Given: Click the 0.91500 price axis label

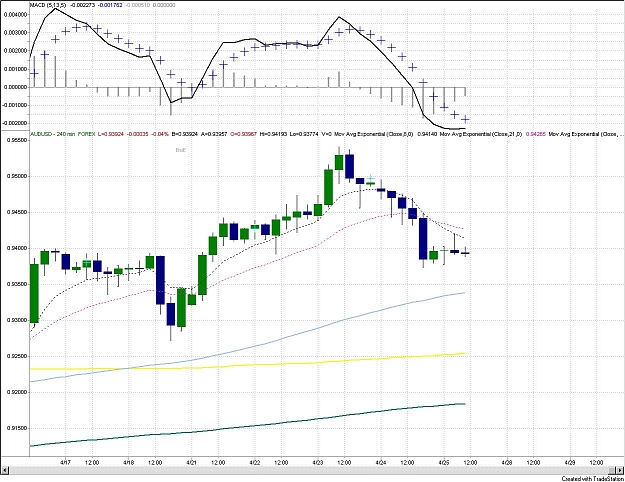Looking at the screenshot, I should point(17,428).
